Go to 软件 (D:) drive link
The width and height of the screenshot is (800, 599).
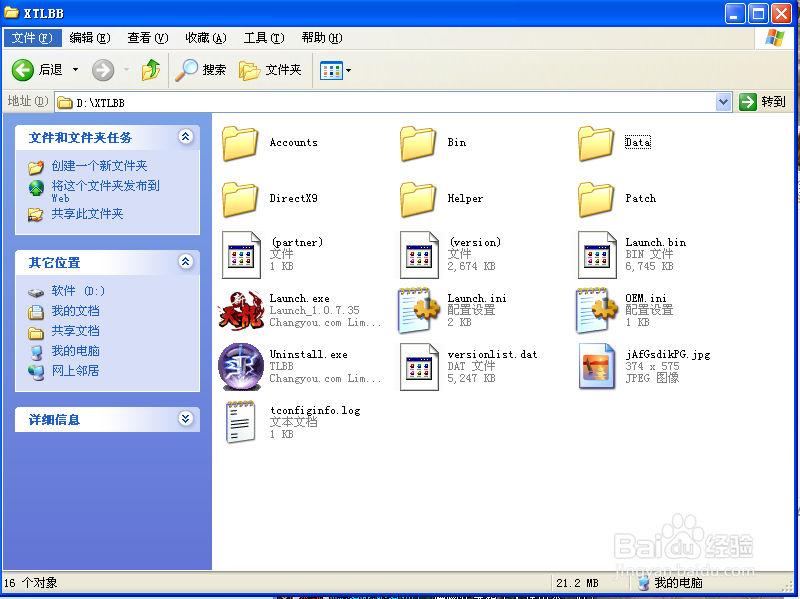pyautogui.click(x=78, y=291)
